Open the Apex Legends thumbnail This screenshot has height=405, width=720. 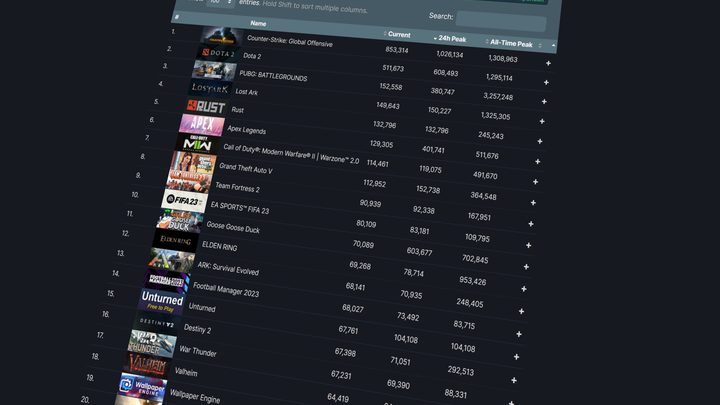[202, 125]
